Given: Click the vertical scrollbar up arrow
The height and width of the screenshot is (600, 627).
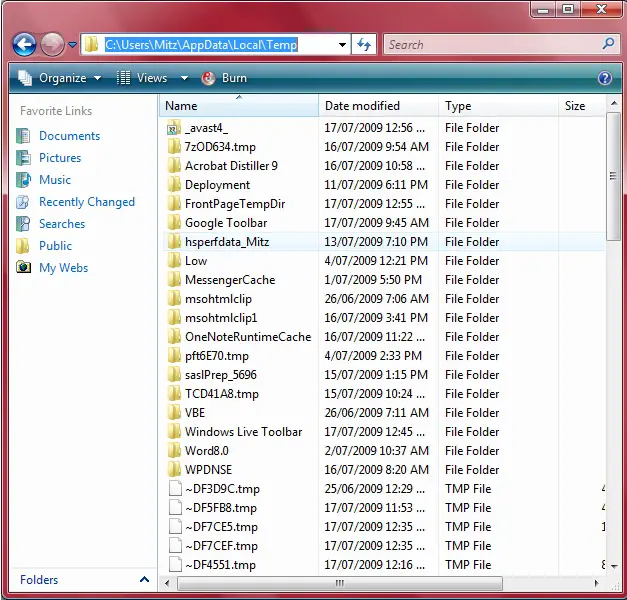Looking at the screenshot, I should click(614, 104).
